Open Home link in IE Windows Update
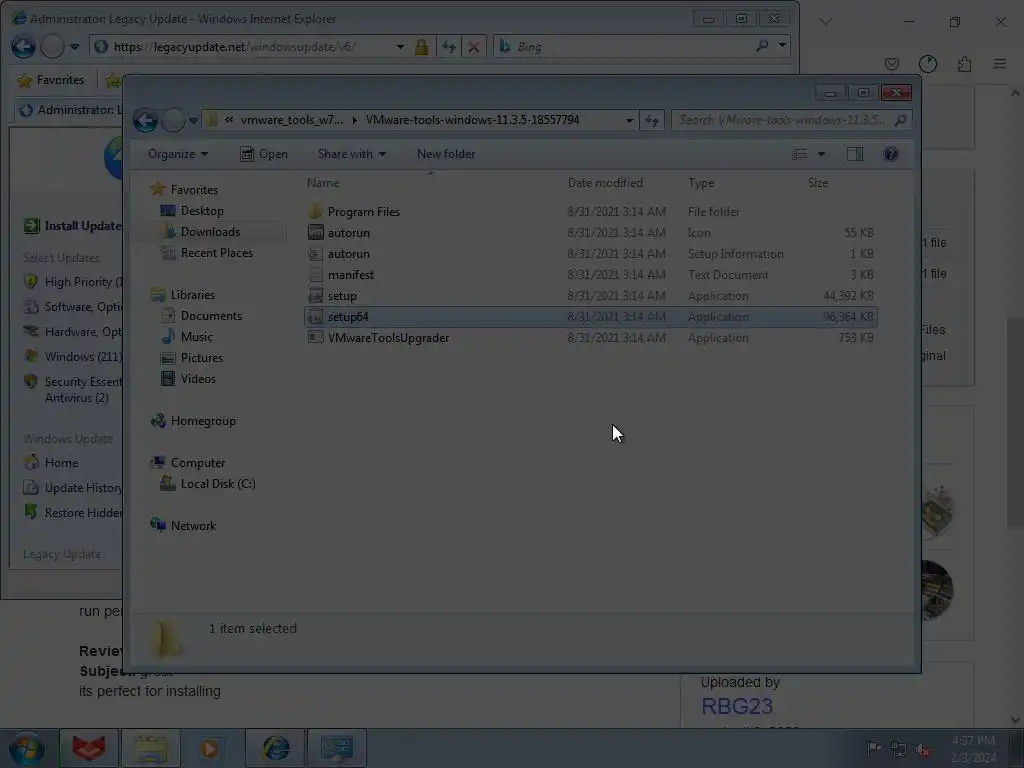The width and height of the screenshot is (1024, 768). pos(61,463)
